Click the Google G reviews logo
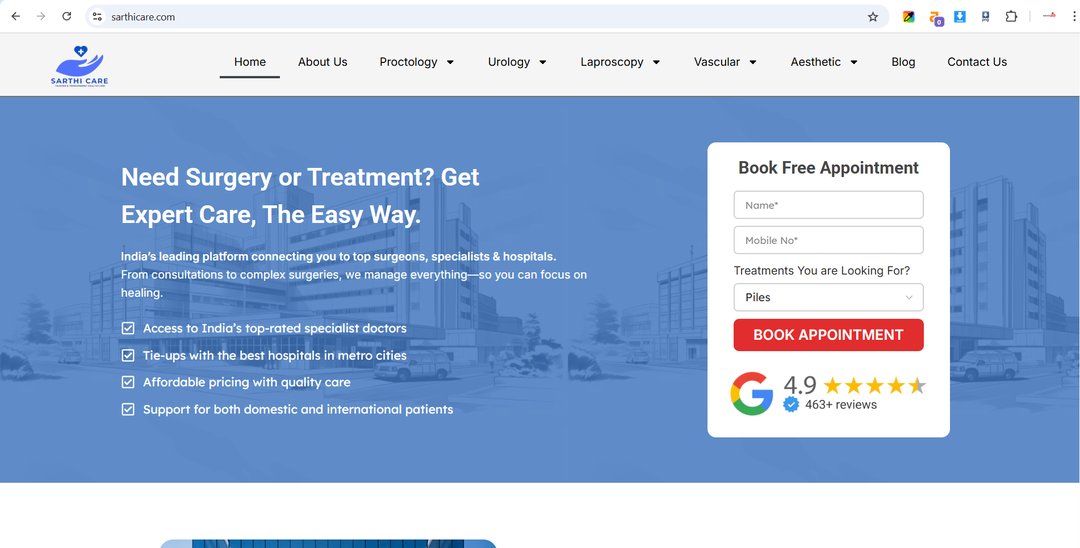The width and height of the screenshot is (1080, 548). coord(751,394)
